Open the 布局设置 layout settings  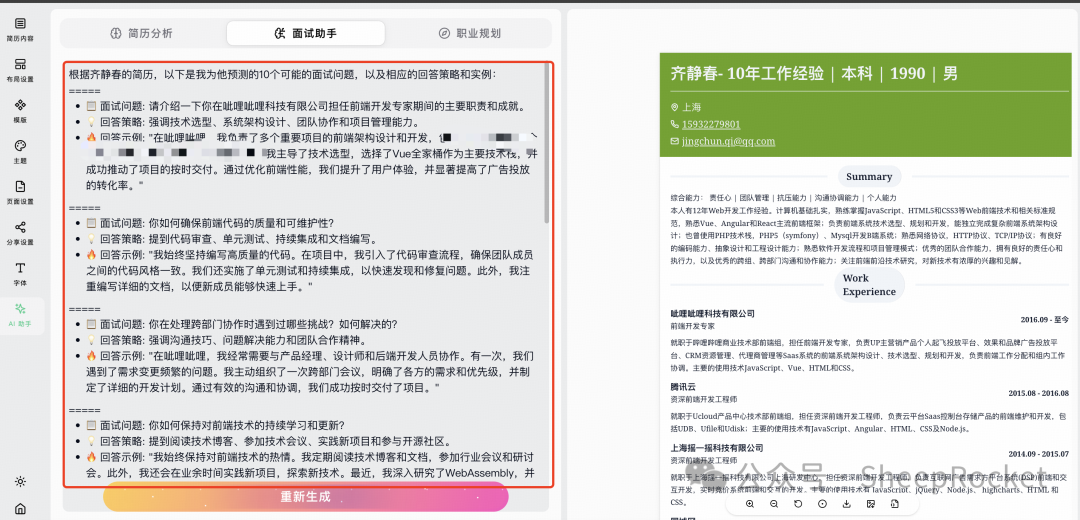click(x=20, y=70)
